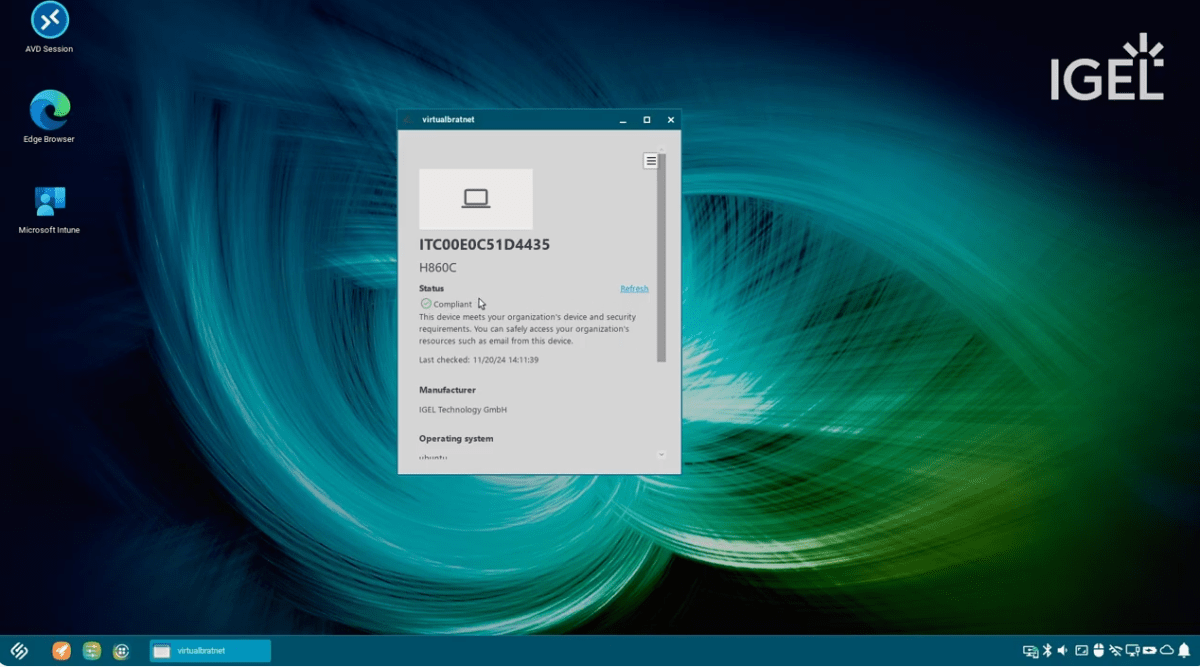This screenshot has height=667, width=1200.
Task: Click the mouse settings tray icon
Action: (1099, 651)
